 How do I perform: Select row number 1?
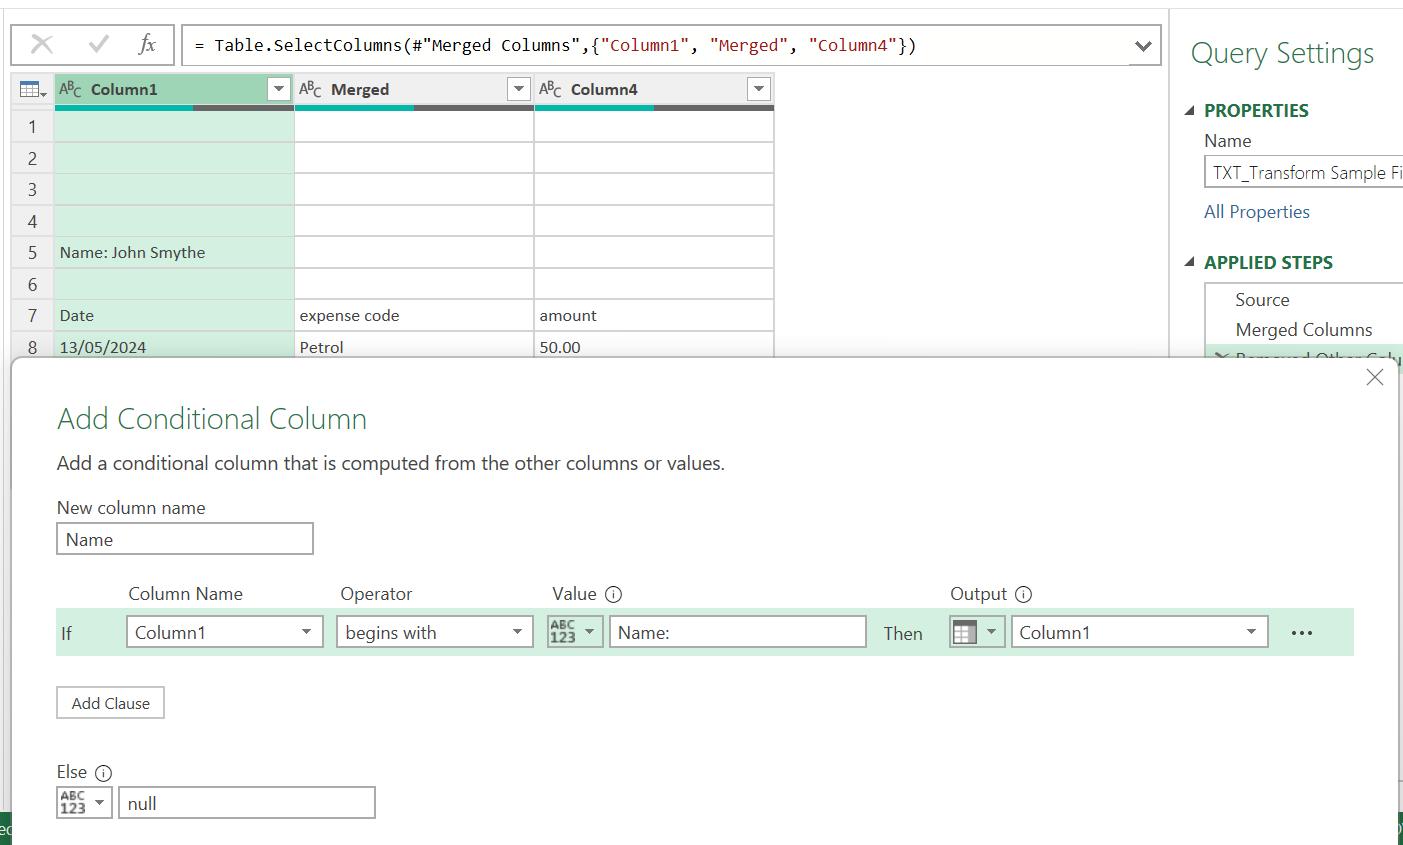click(32, 126)
